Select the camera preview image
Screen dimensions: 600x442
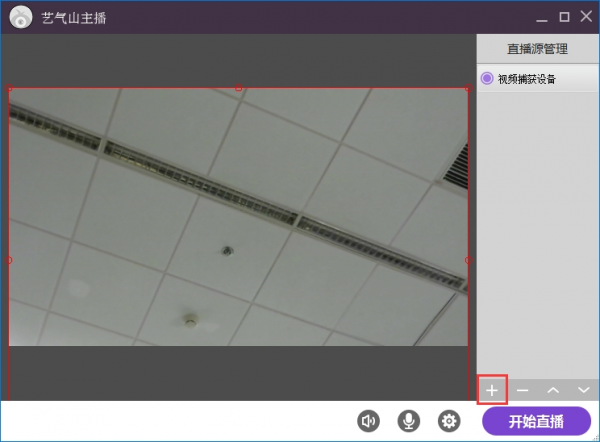click(238, 217)
